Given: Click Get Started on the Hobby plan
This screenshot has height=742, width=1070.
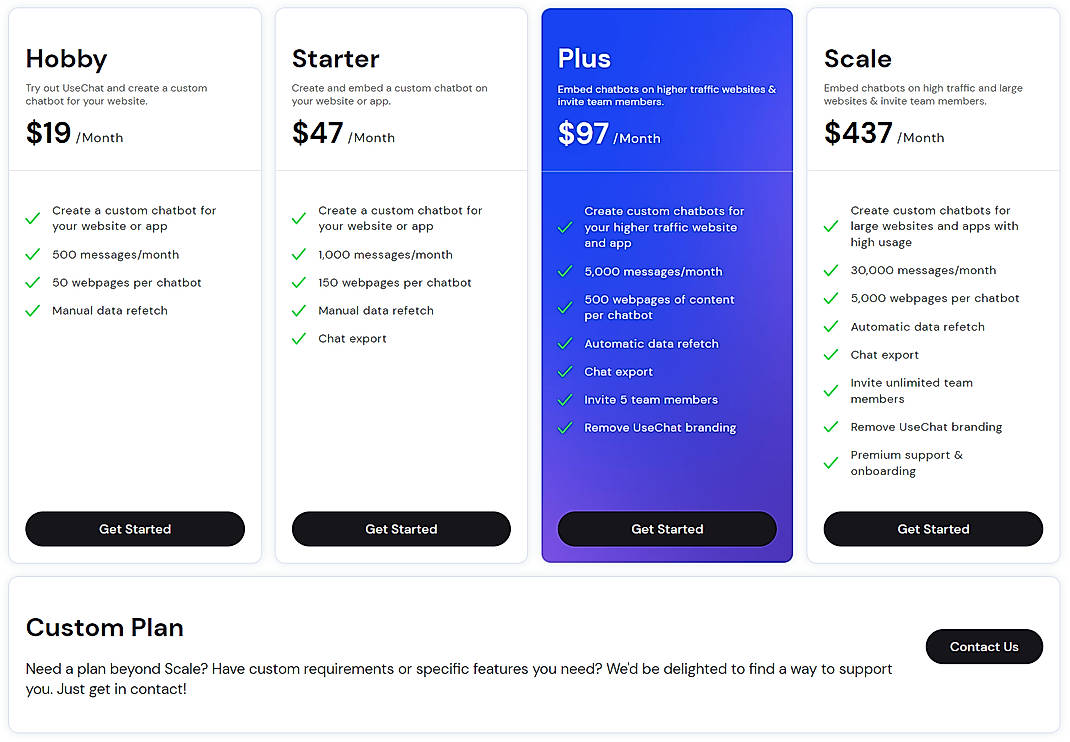Looking at the screenshot, I should coord(135,529).
